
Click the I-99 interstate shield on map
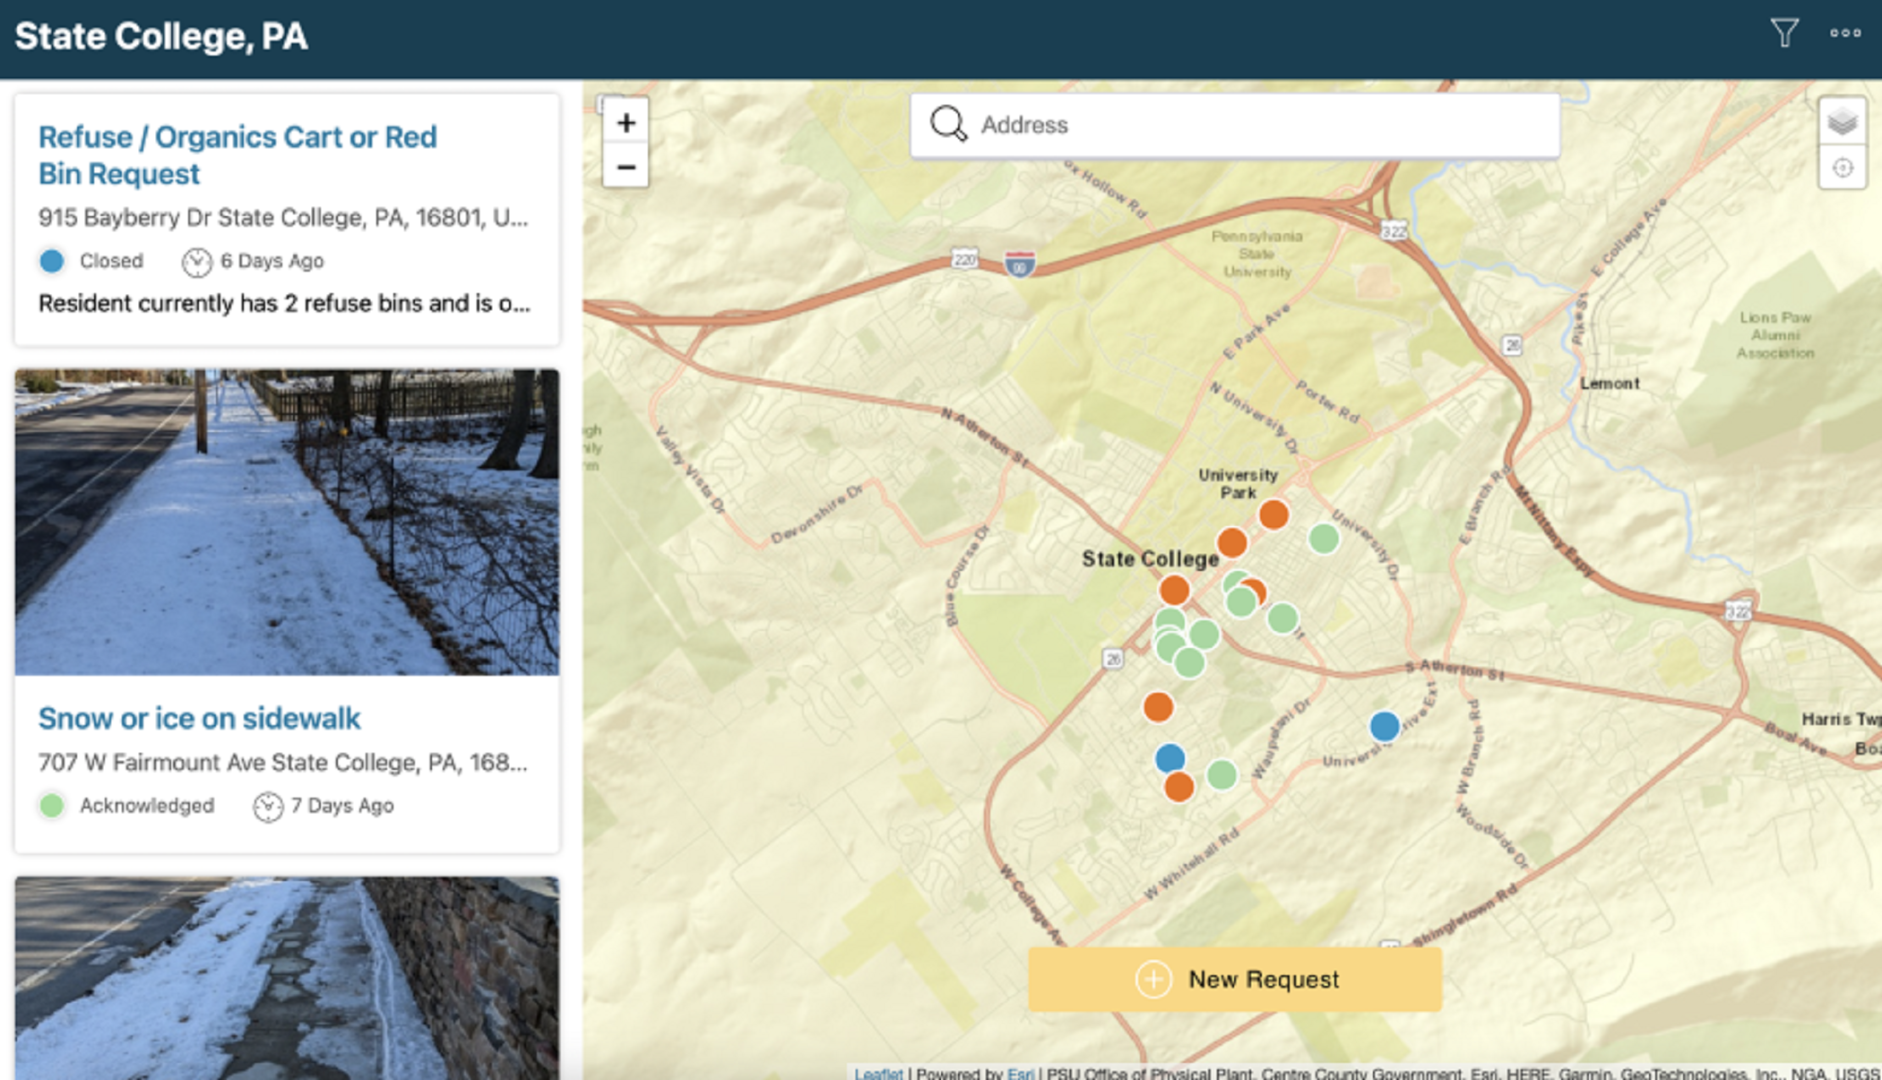pos(1019,264)
